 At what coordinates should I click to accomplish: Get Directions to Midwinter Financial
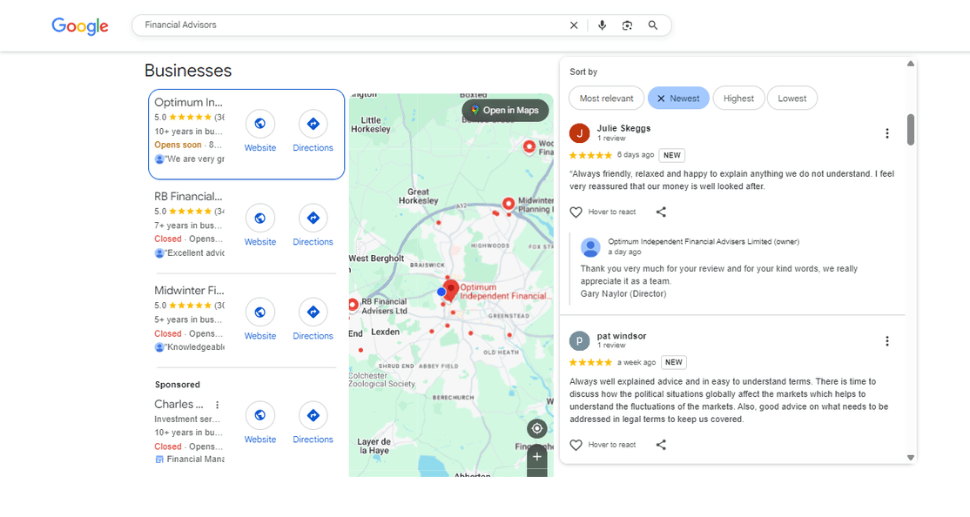coord(313,312)
